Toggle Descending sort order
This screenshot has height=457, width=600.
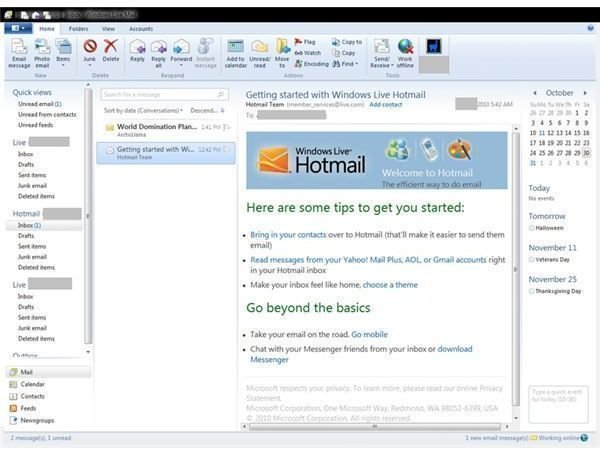click(x=207, y=111)
